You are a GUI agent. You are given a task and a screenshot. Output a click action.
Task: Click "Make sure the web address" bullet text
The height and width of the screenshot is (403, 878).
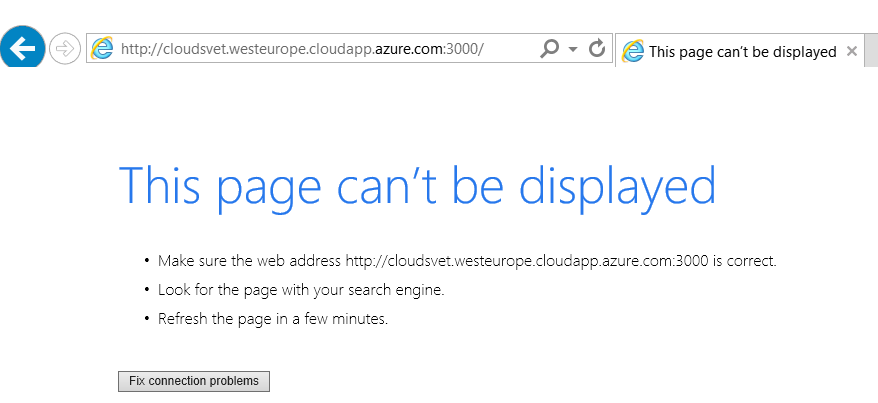(x=250, y=261)
